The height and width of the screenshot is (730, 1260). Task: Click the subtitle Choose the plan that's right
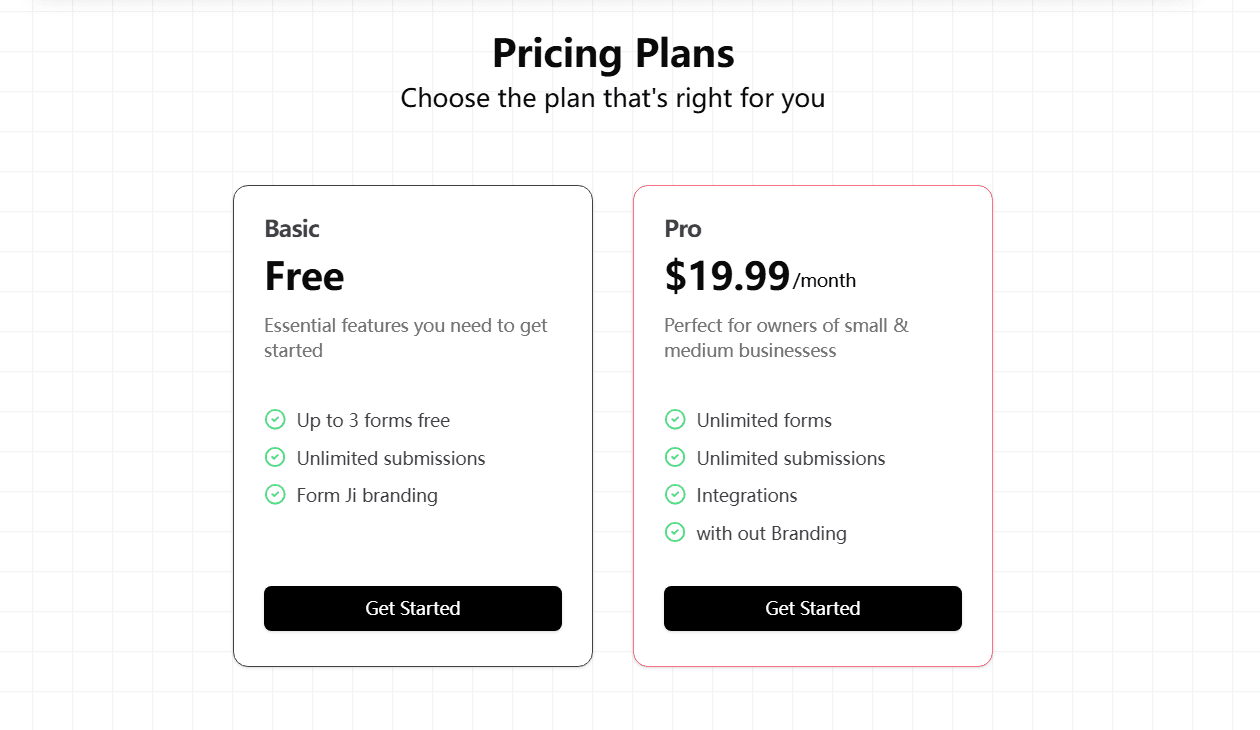[612, 98]
